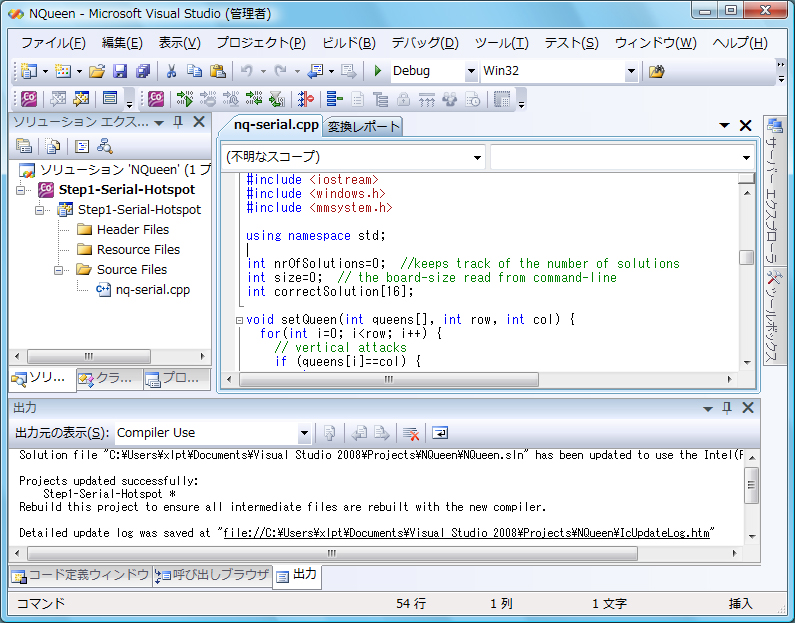
Task: Select ソリューション 'NQueen' root node
Action: tap(115, 170)
